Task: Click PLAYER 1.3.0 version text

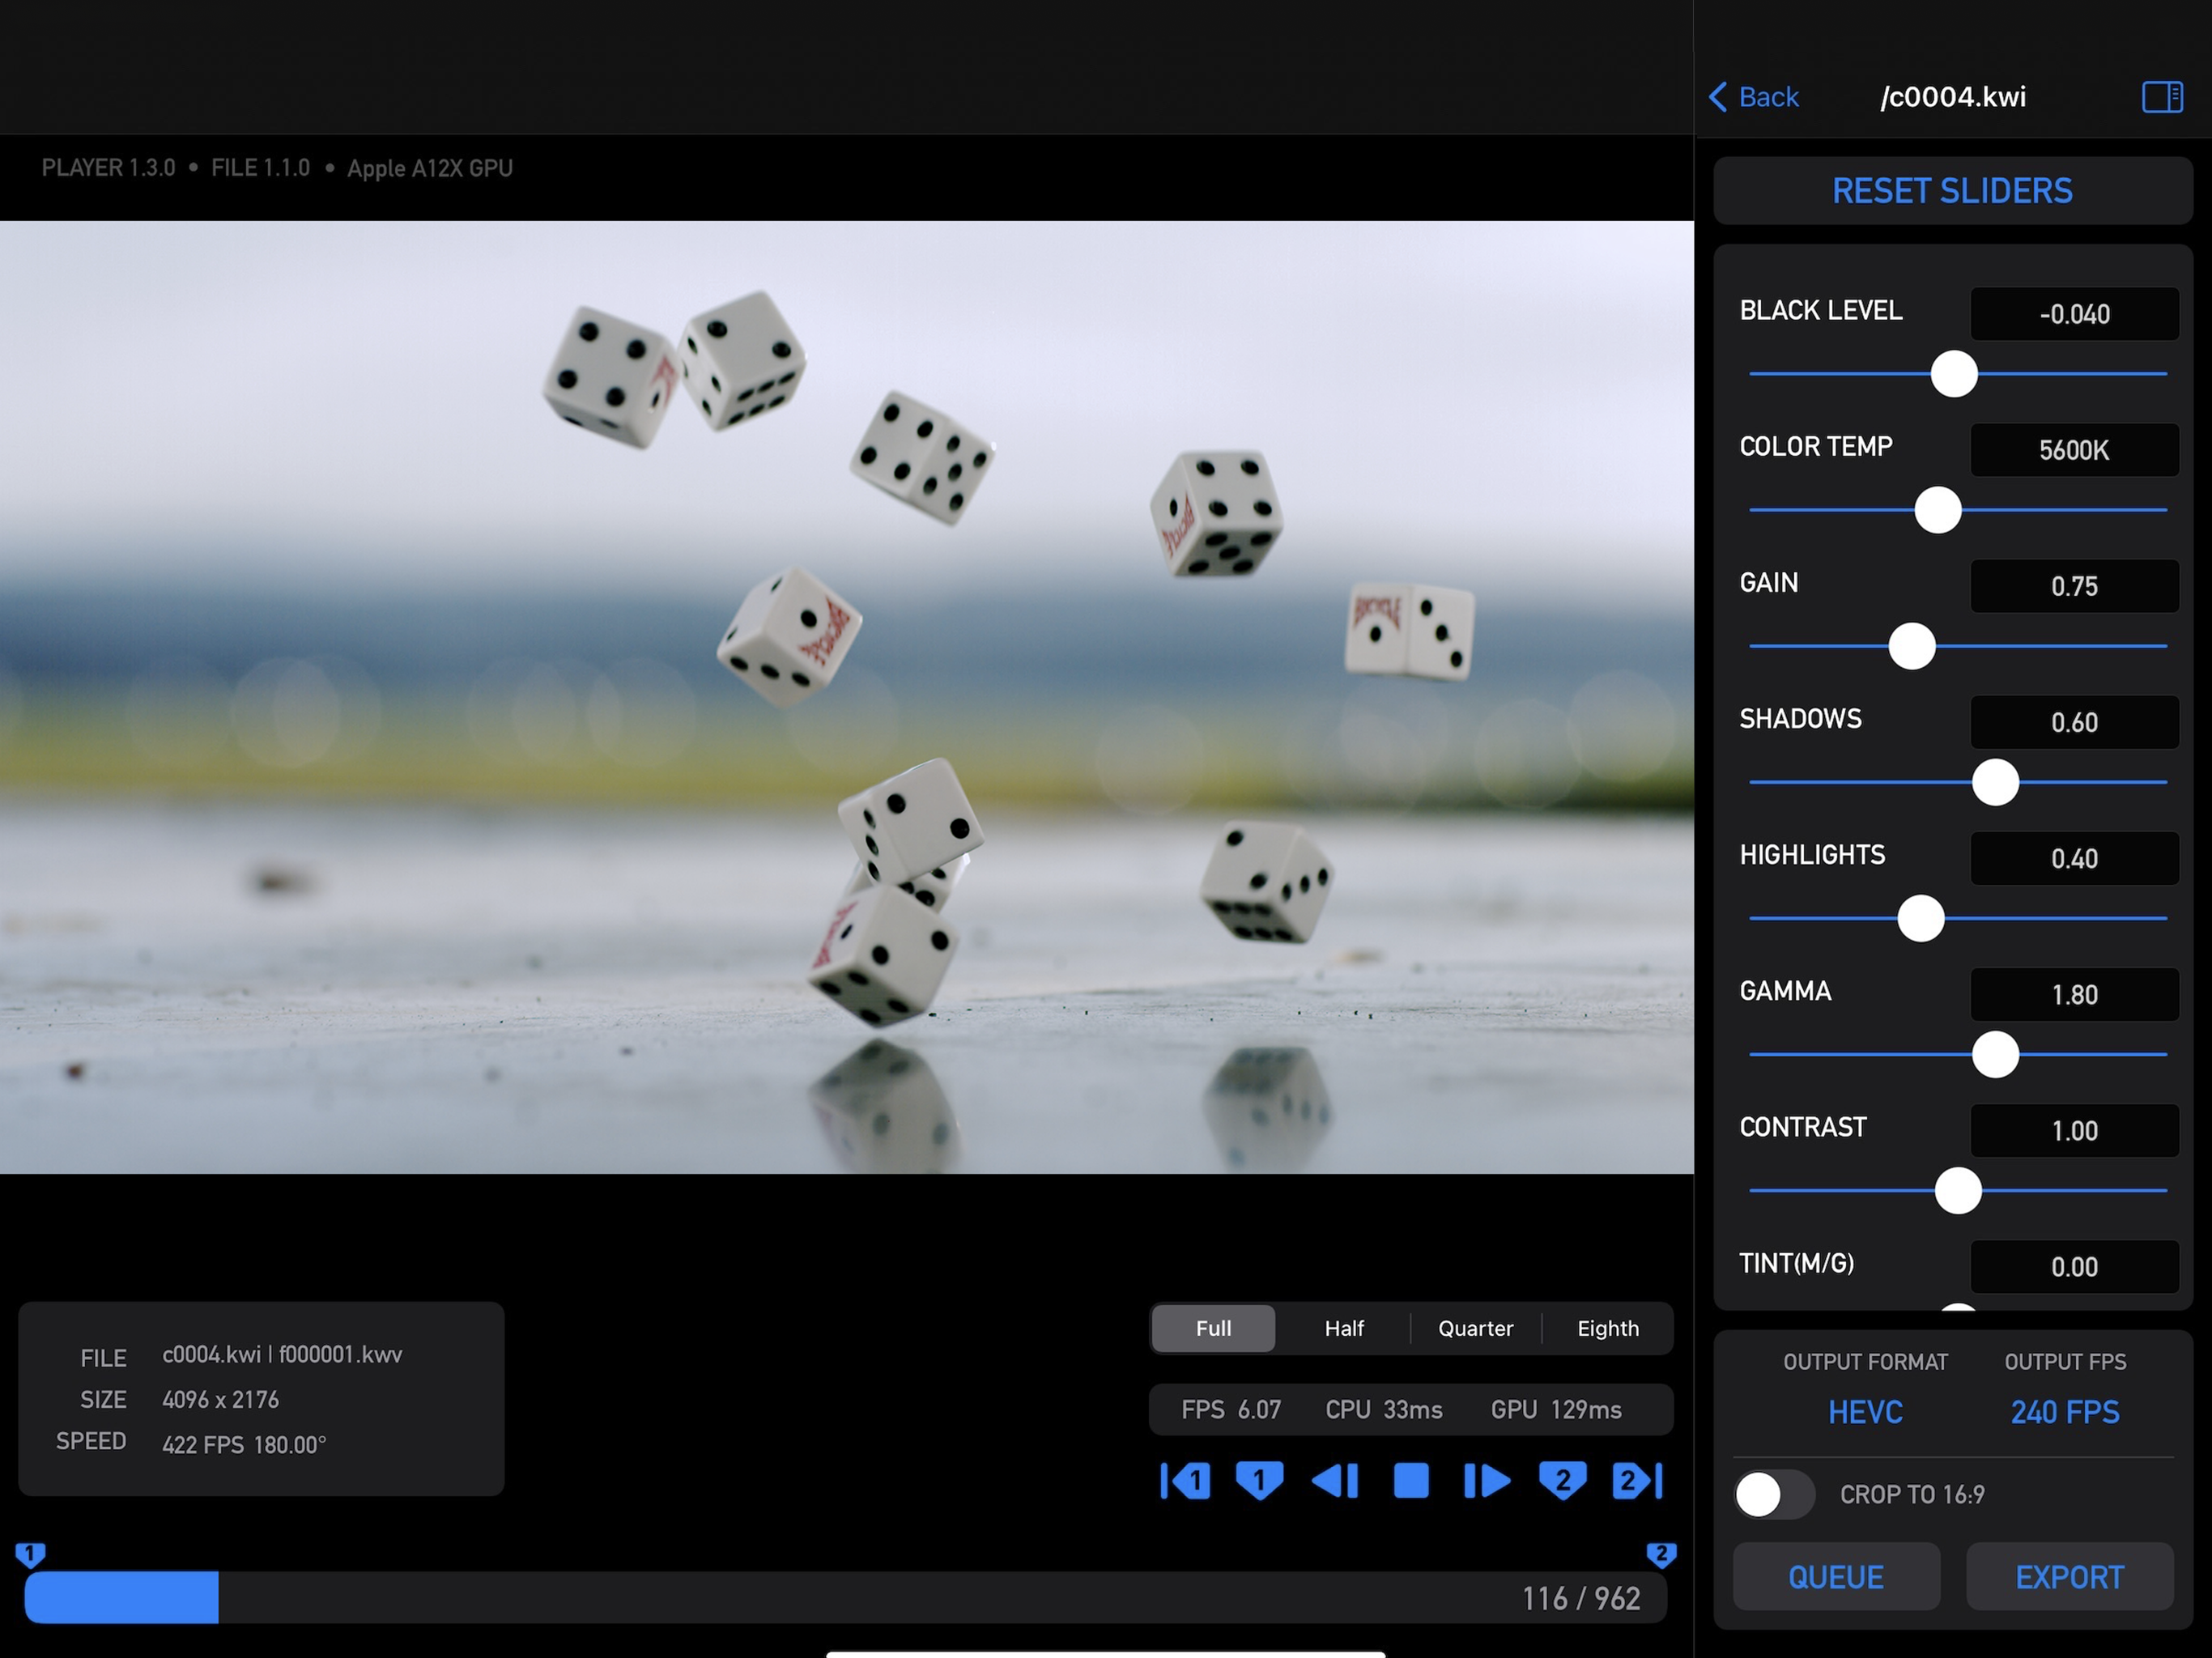Action: tap(108, 167)
